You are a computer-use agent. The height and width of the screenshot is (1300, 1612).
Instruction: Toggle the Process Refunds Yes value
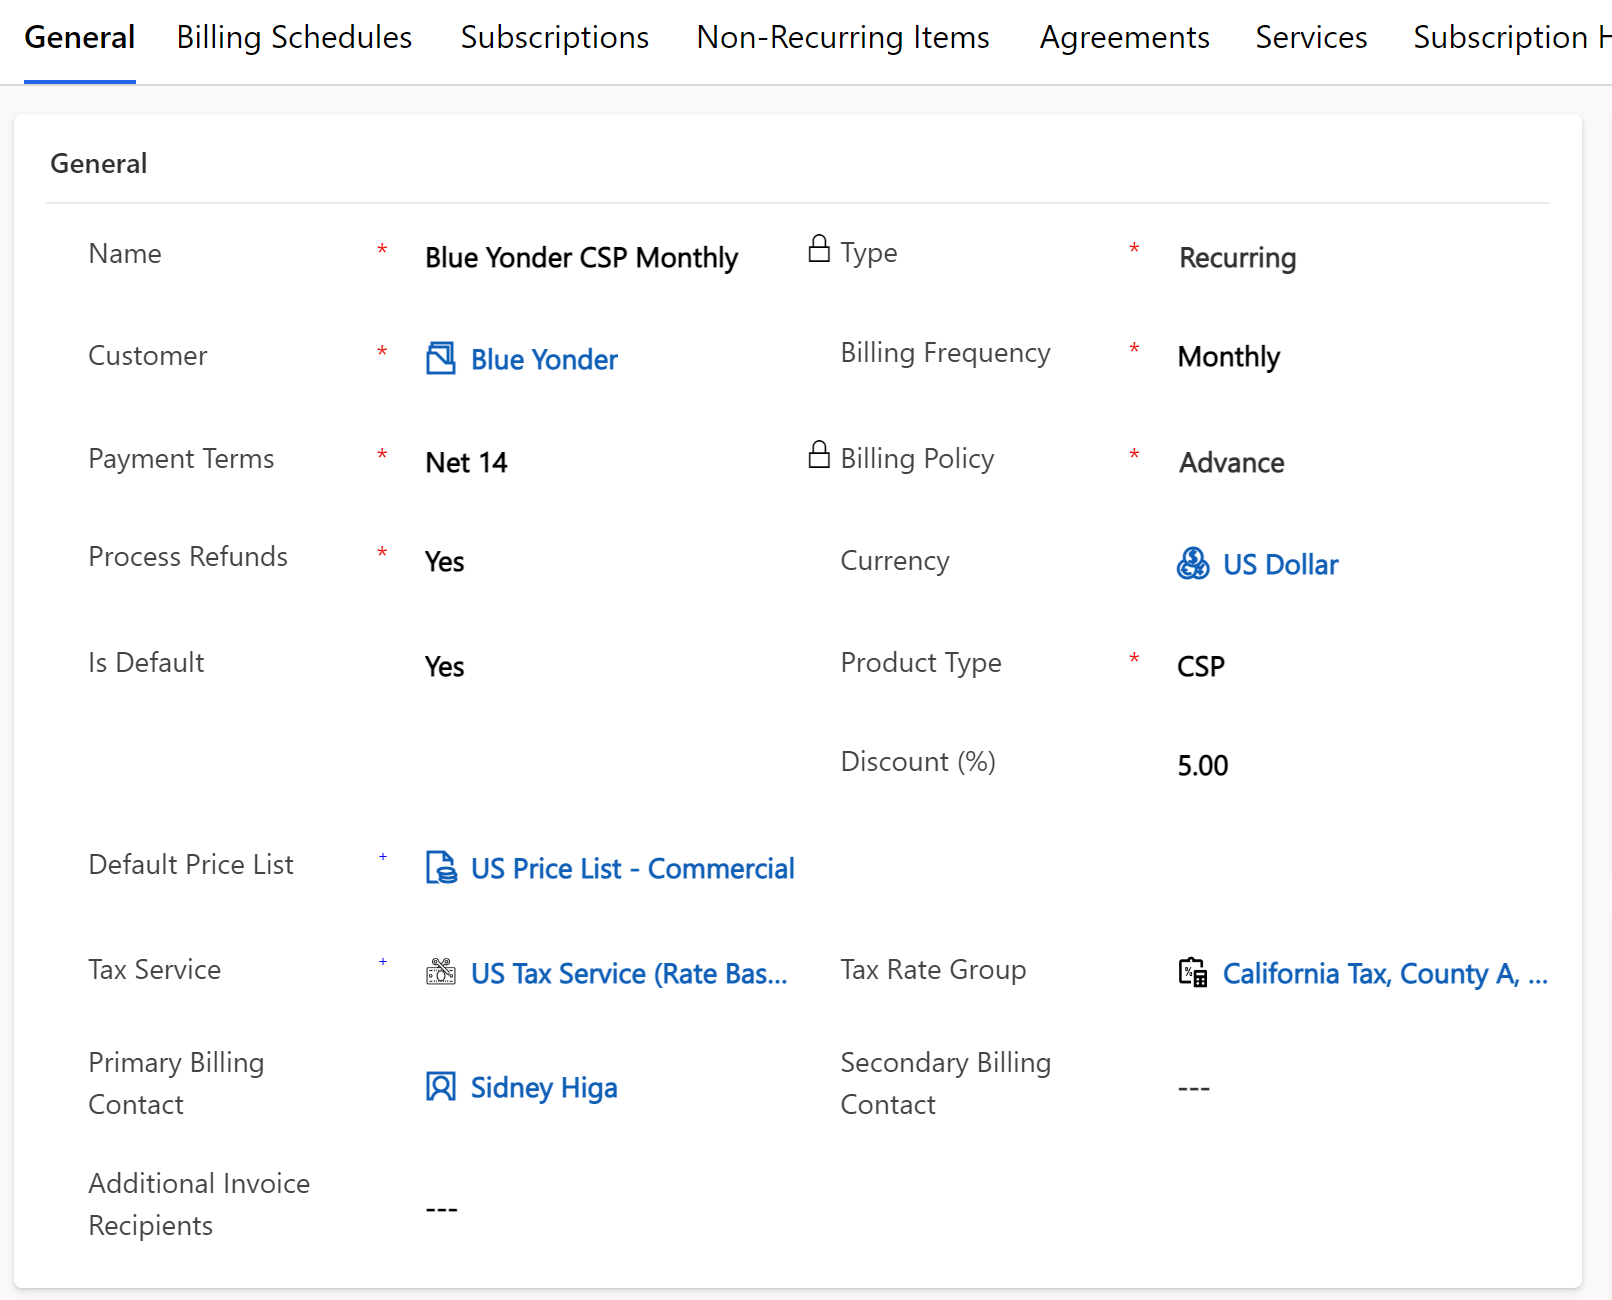coord(445,562)
